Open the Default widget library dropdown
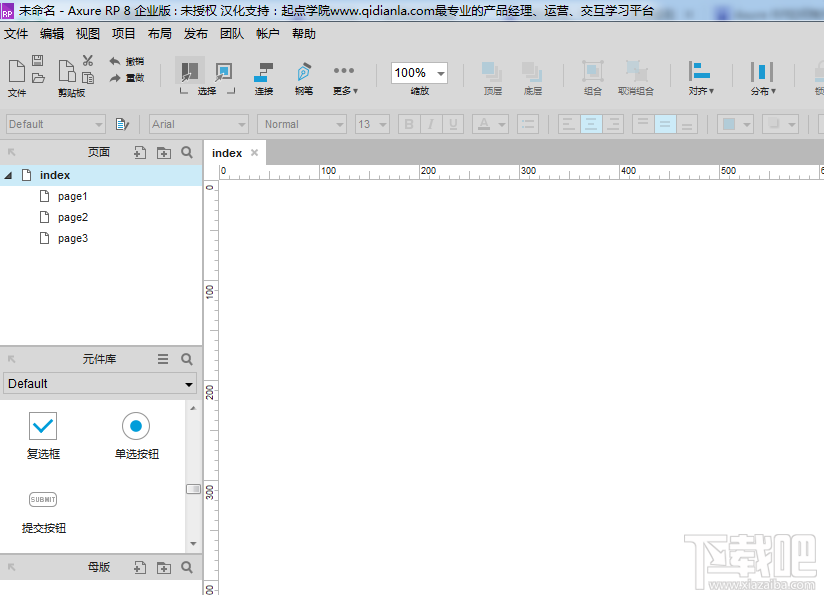Viewport: 824px width, 595px height. tap(100, 384)
